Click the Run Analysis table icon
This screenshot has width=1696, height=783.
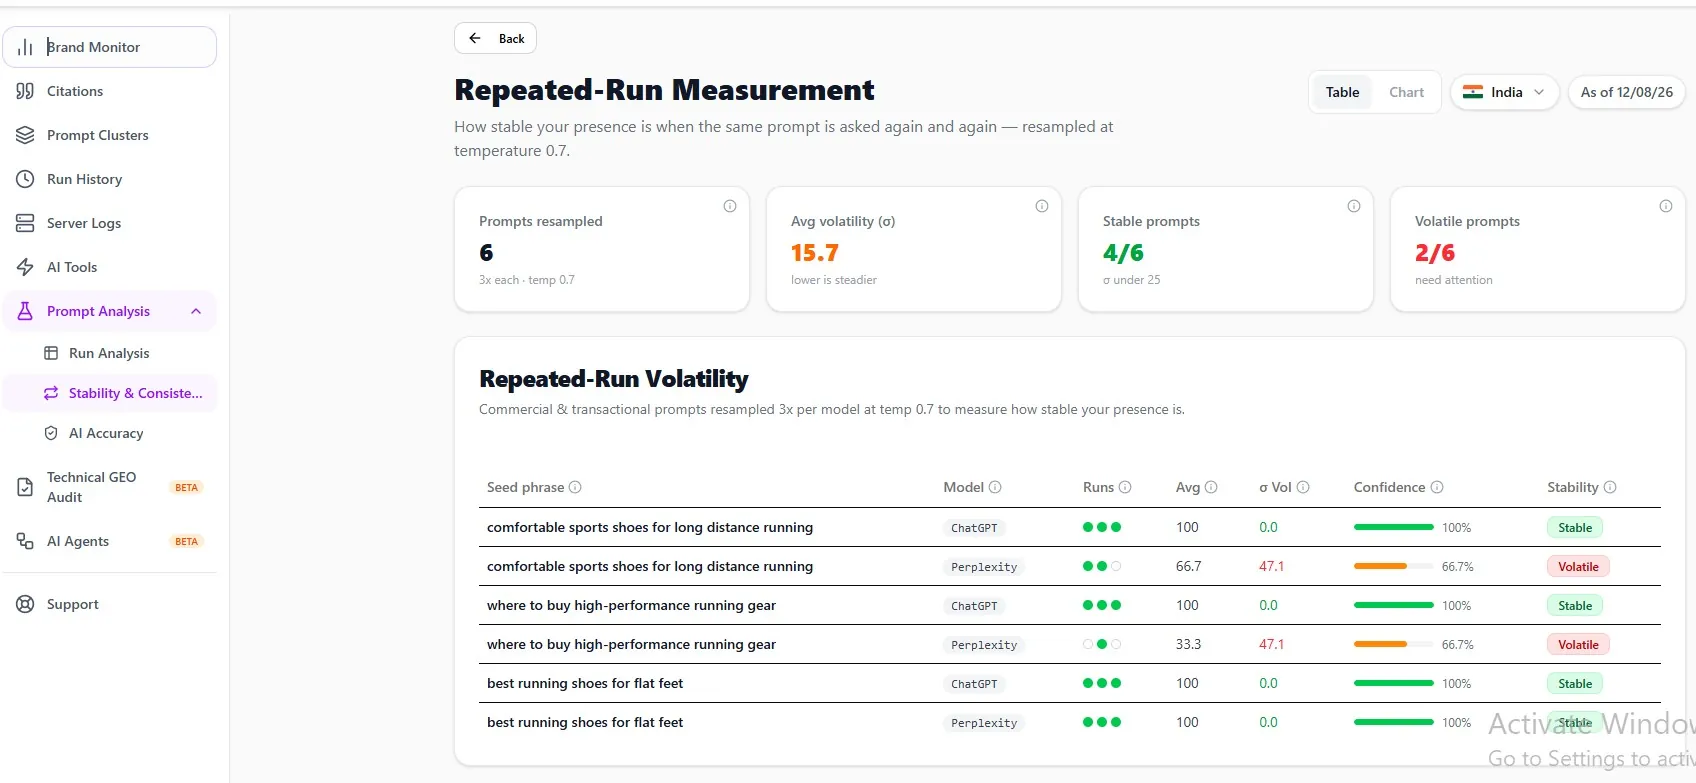click(x=51, y=353)
